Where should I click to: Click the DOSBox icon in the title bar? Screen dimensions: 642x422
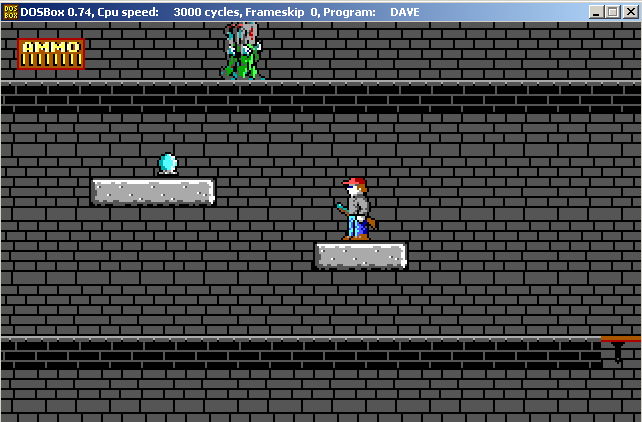pos(11,12)
